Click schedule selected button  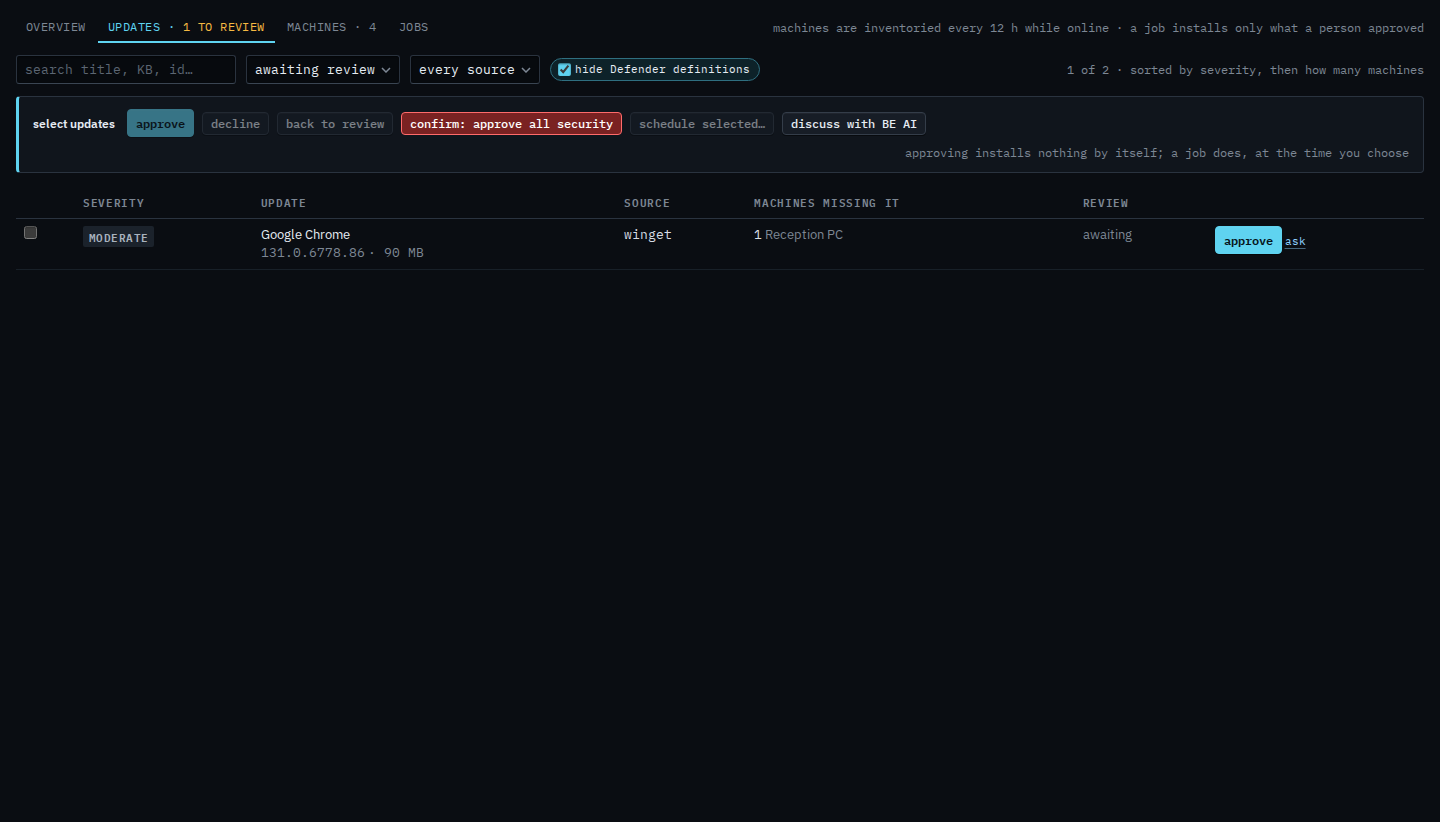tap(702, 124)
